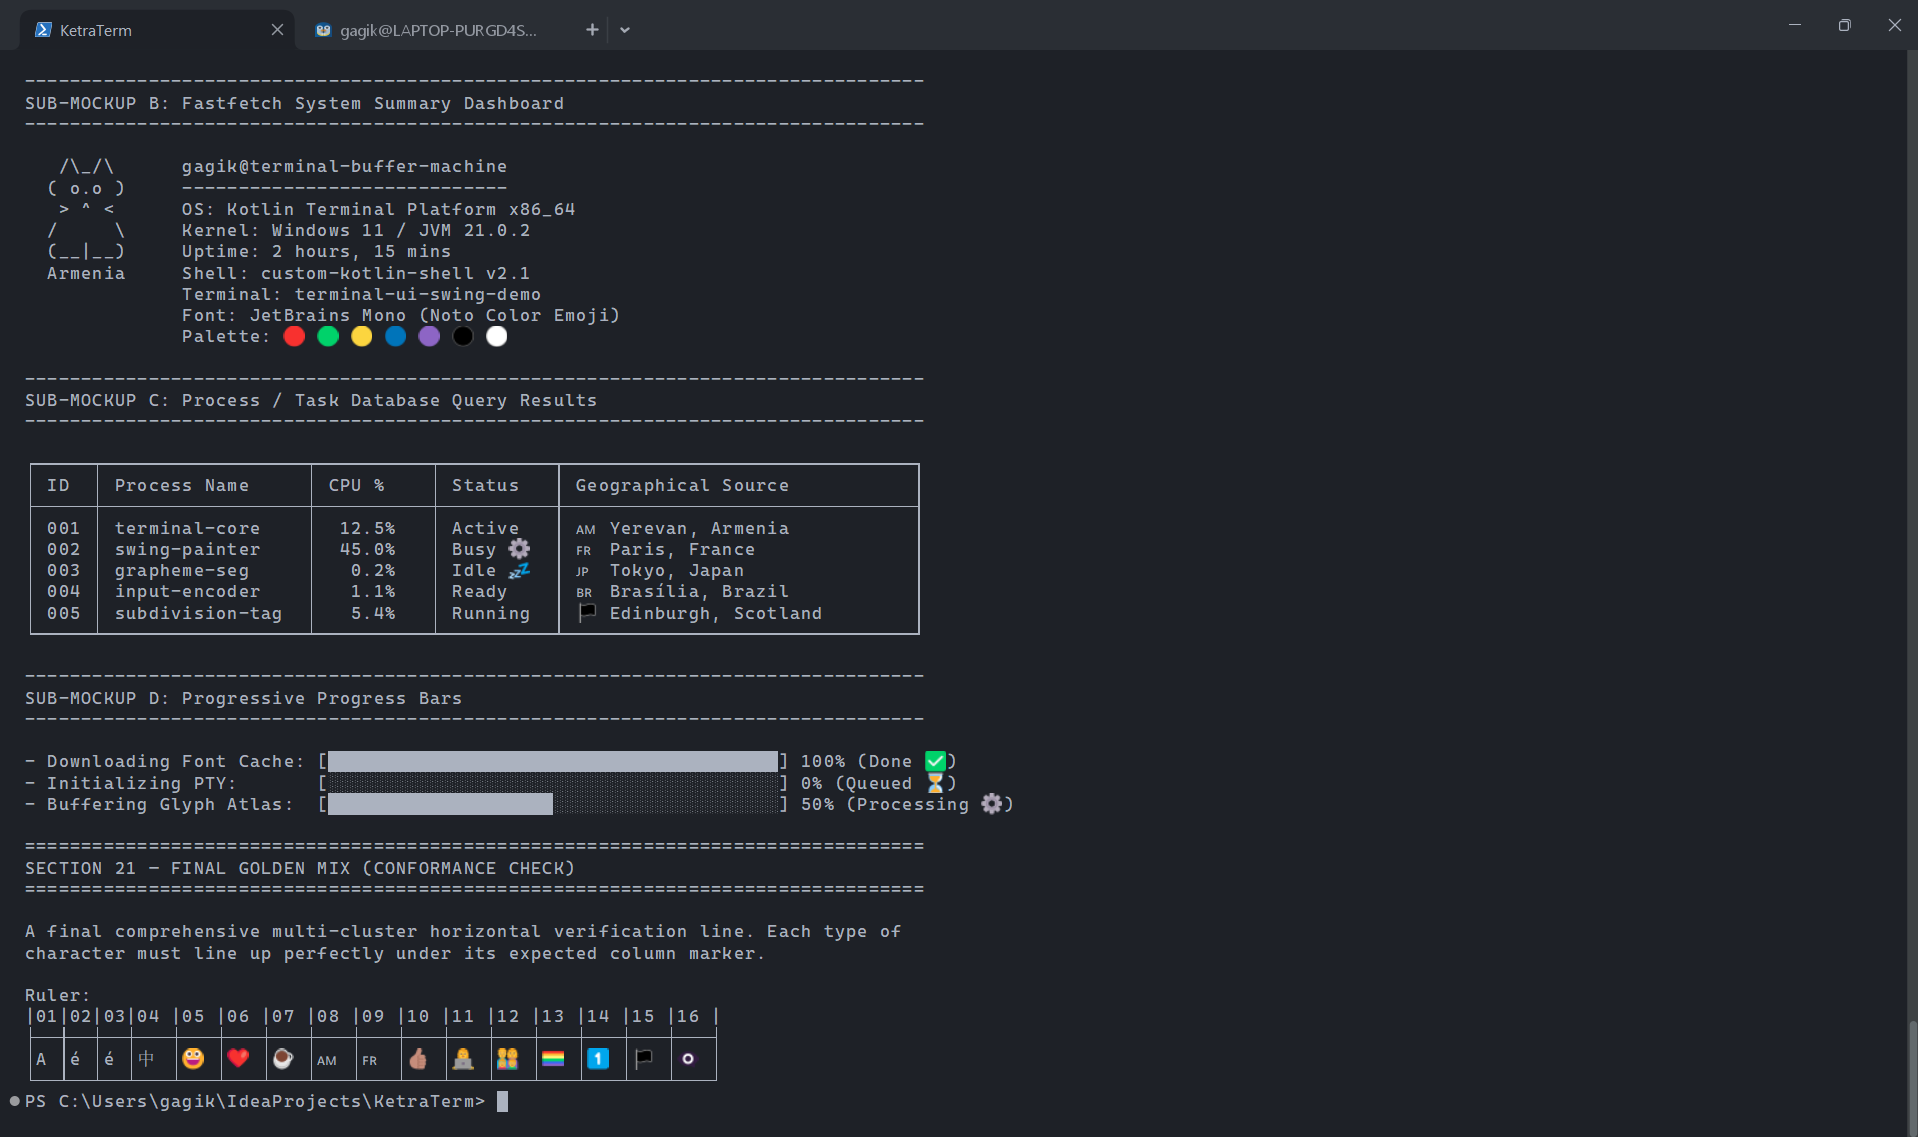Viewport: 1918px width, 1137px height.
Task: Click the black flag before Edinburgh, Scotland
Action: 587,612
